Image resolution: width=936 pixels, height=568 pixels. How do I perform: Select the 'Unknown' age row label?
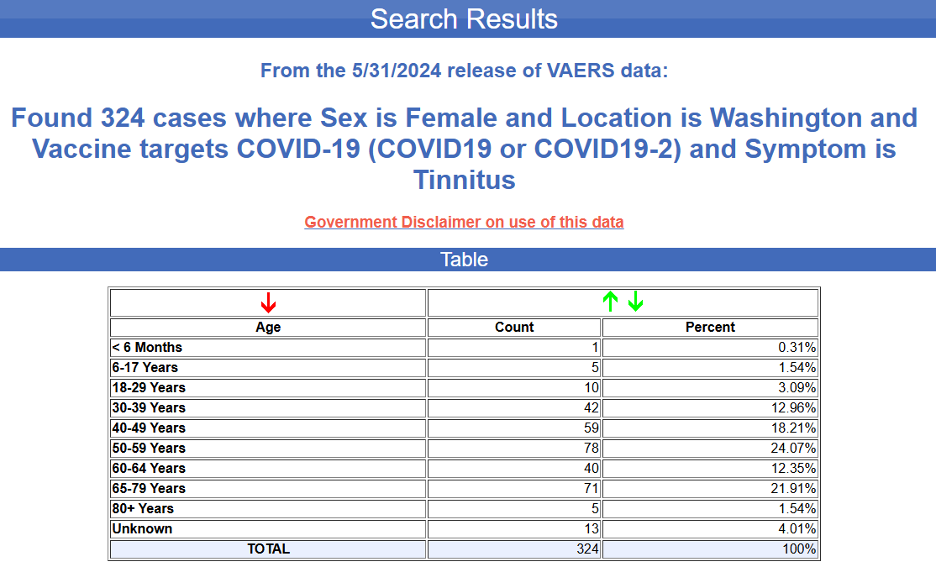(142, 529)
